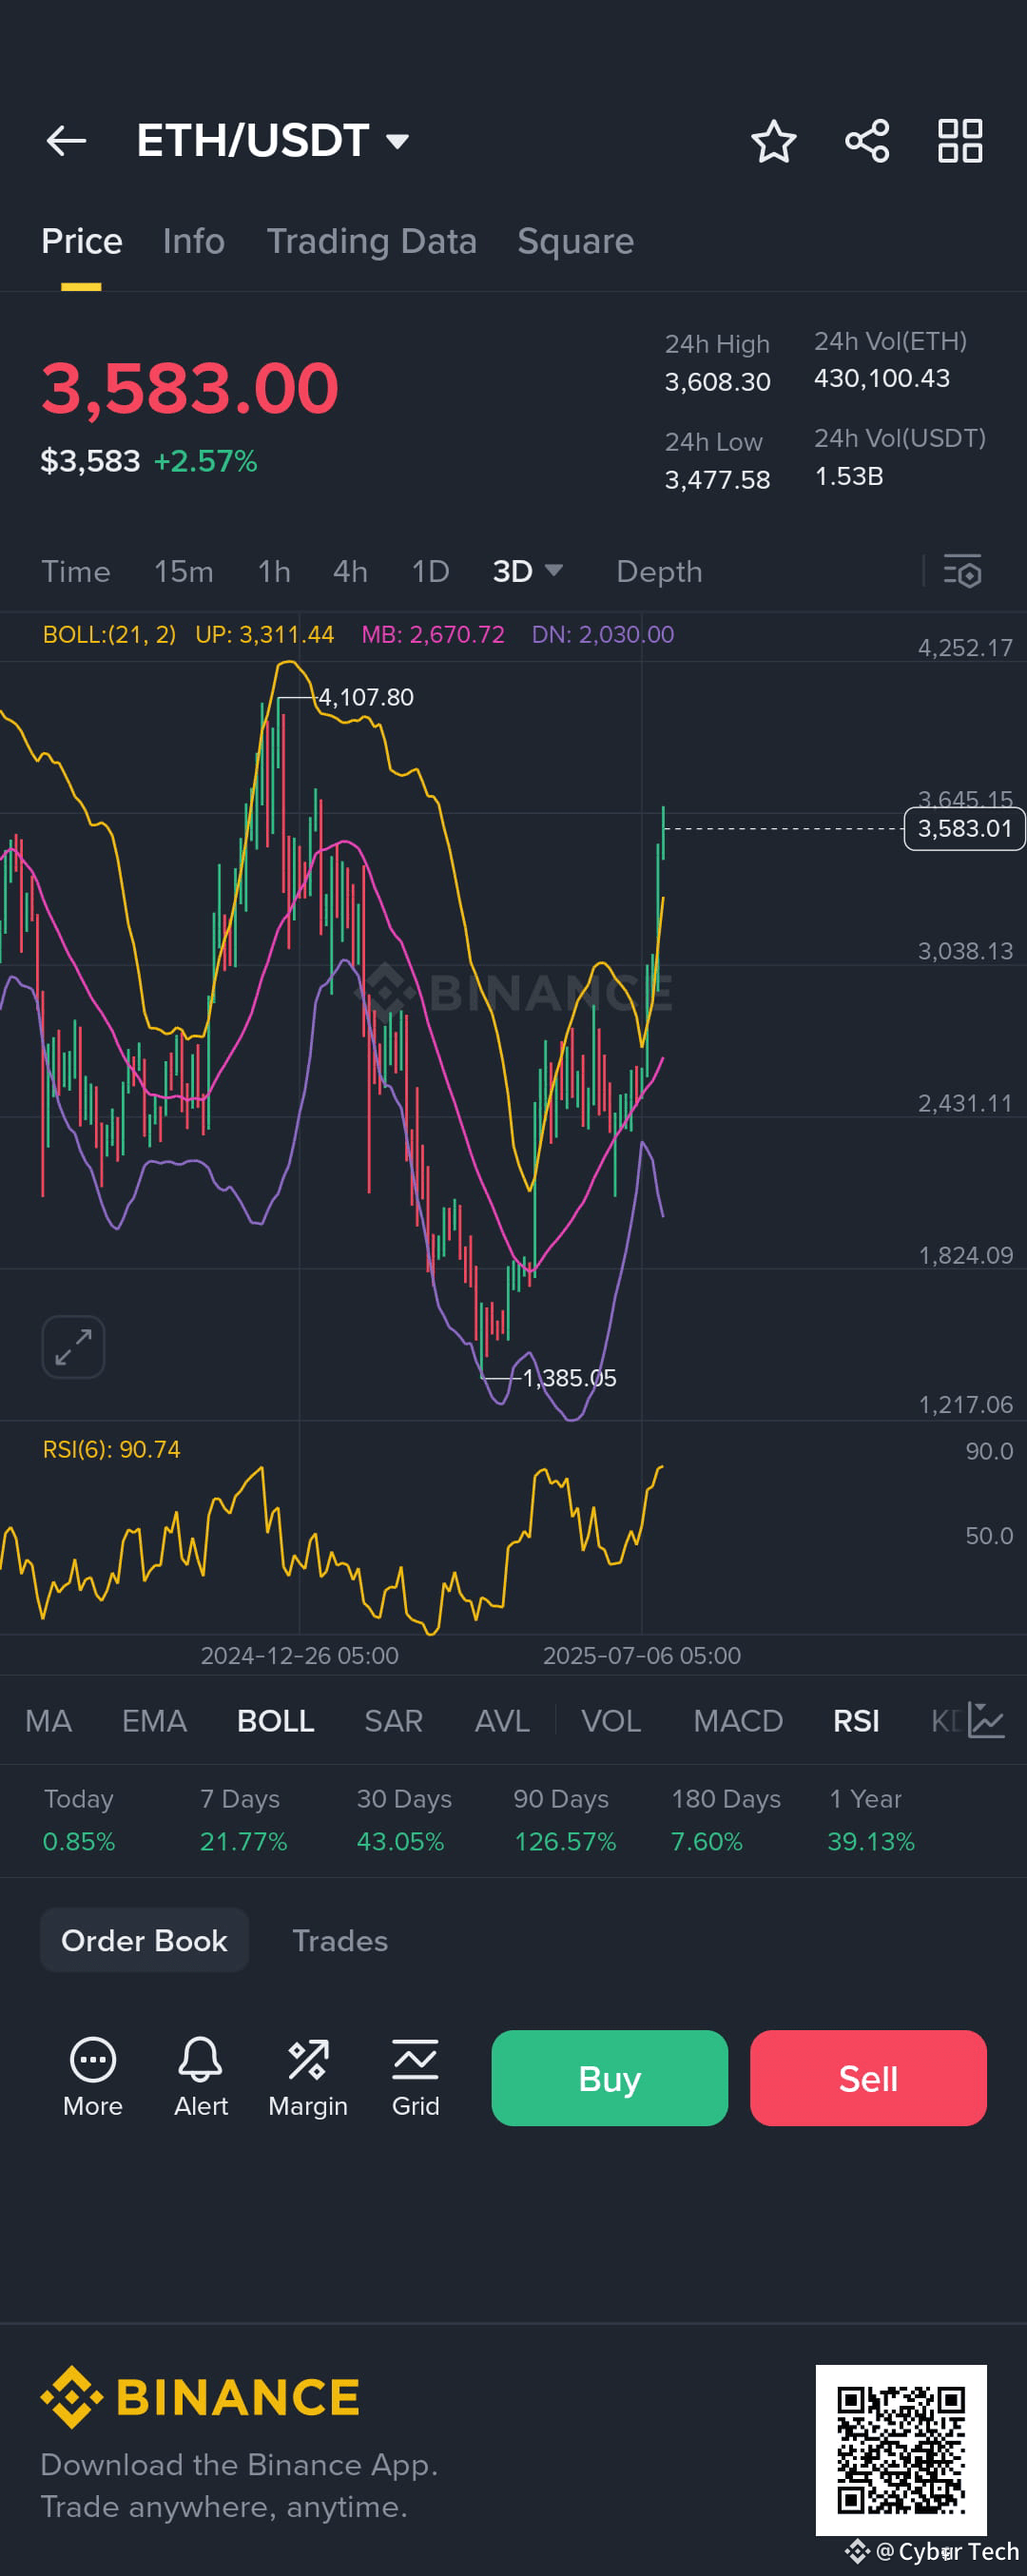This screenshot has height=2576, width=1027.
Task: Toggle the EMA indicator
Action: coord(154,1720)
